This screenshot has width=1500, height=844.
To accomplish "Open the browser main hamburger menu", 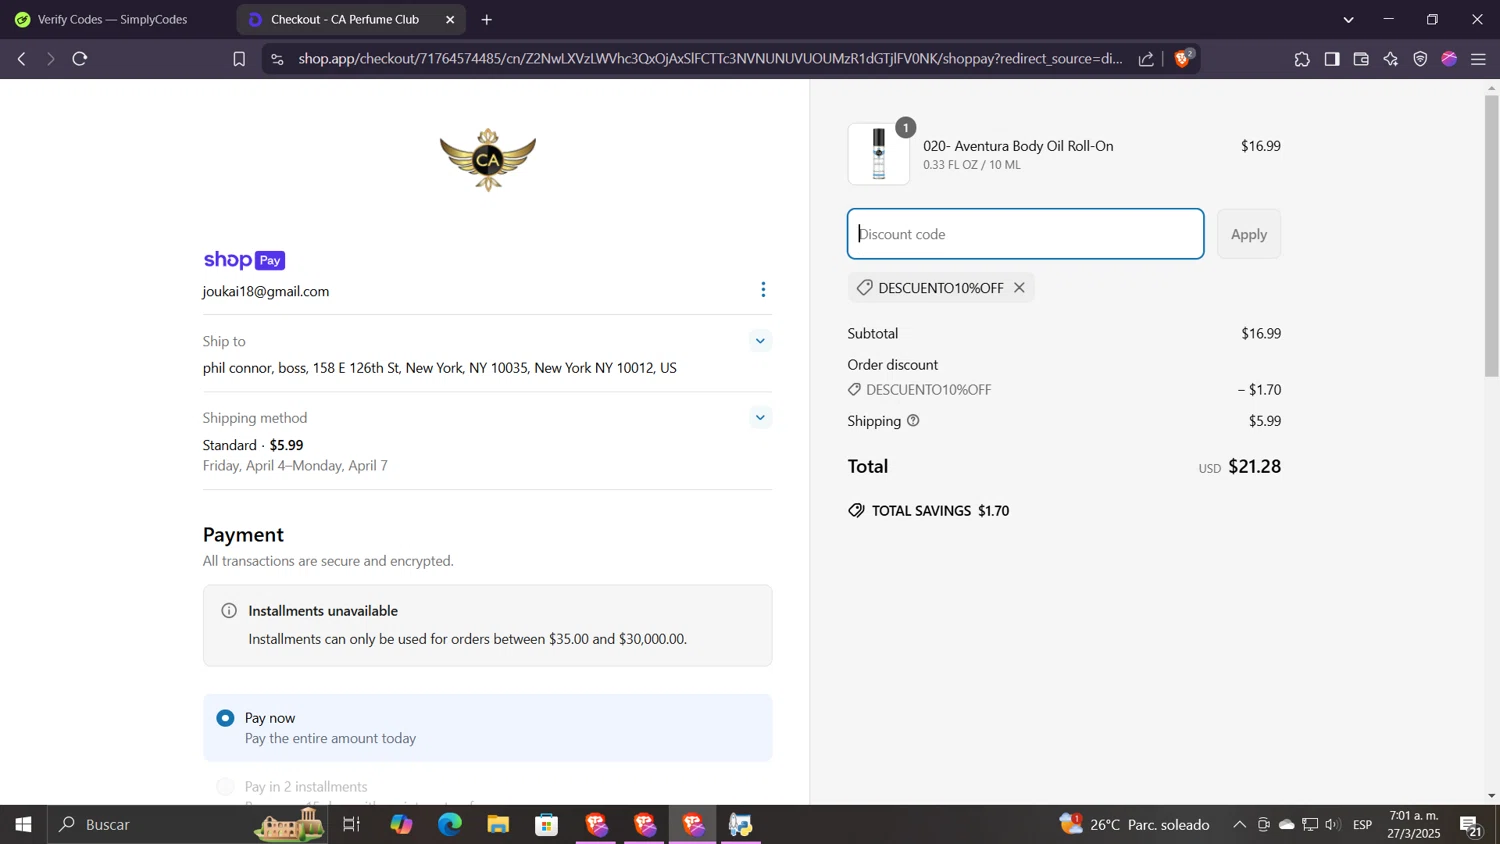I will [x=1479, y=59].
